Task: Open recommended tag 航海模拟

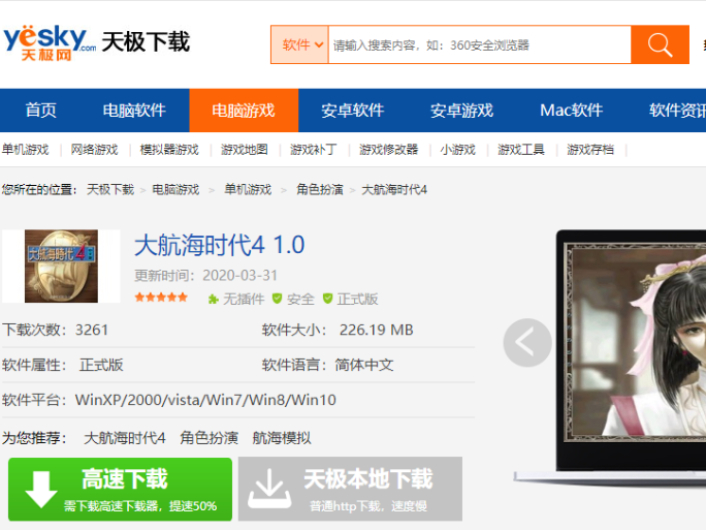Action: [x=281, y=438]
